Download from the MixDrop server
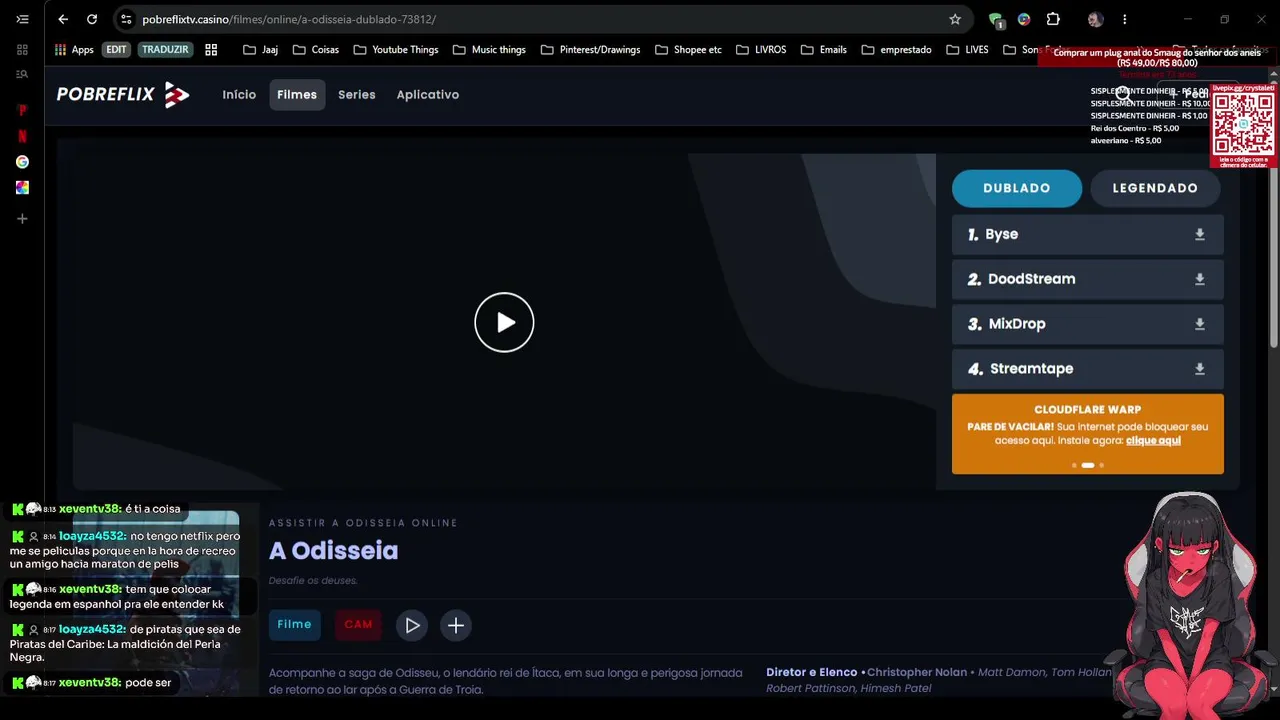 pos(1199,324)
